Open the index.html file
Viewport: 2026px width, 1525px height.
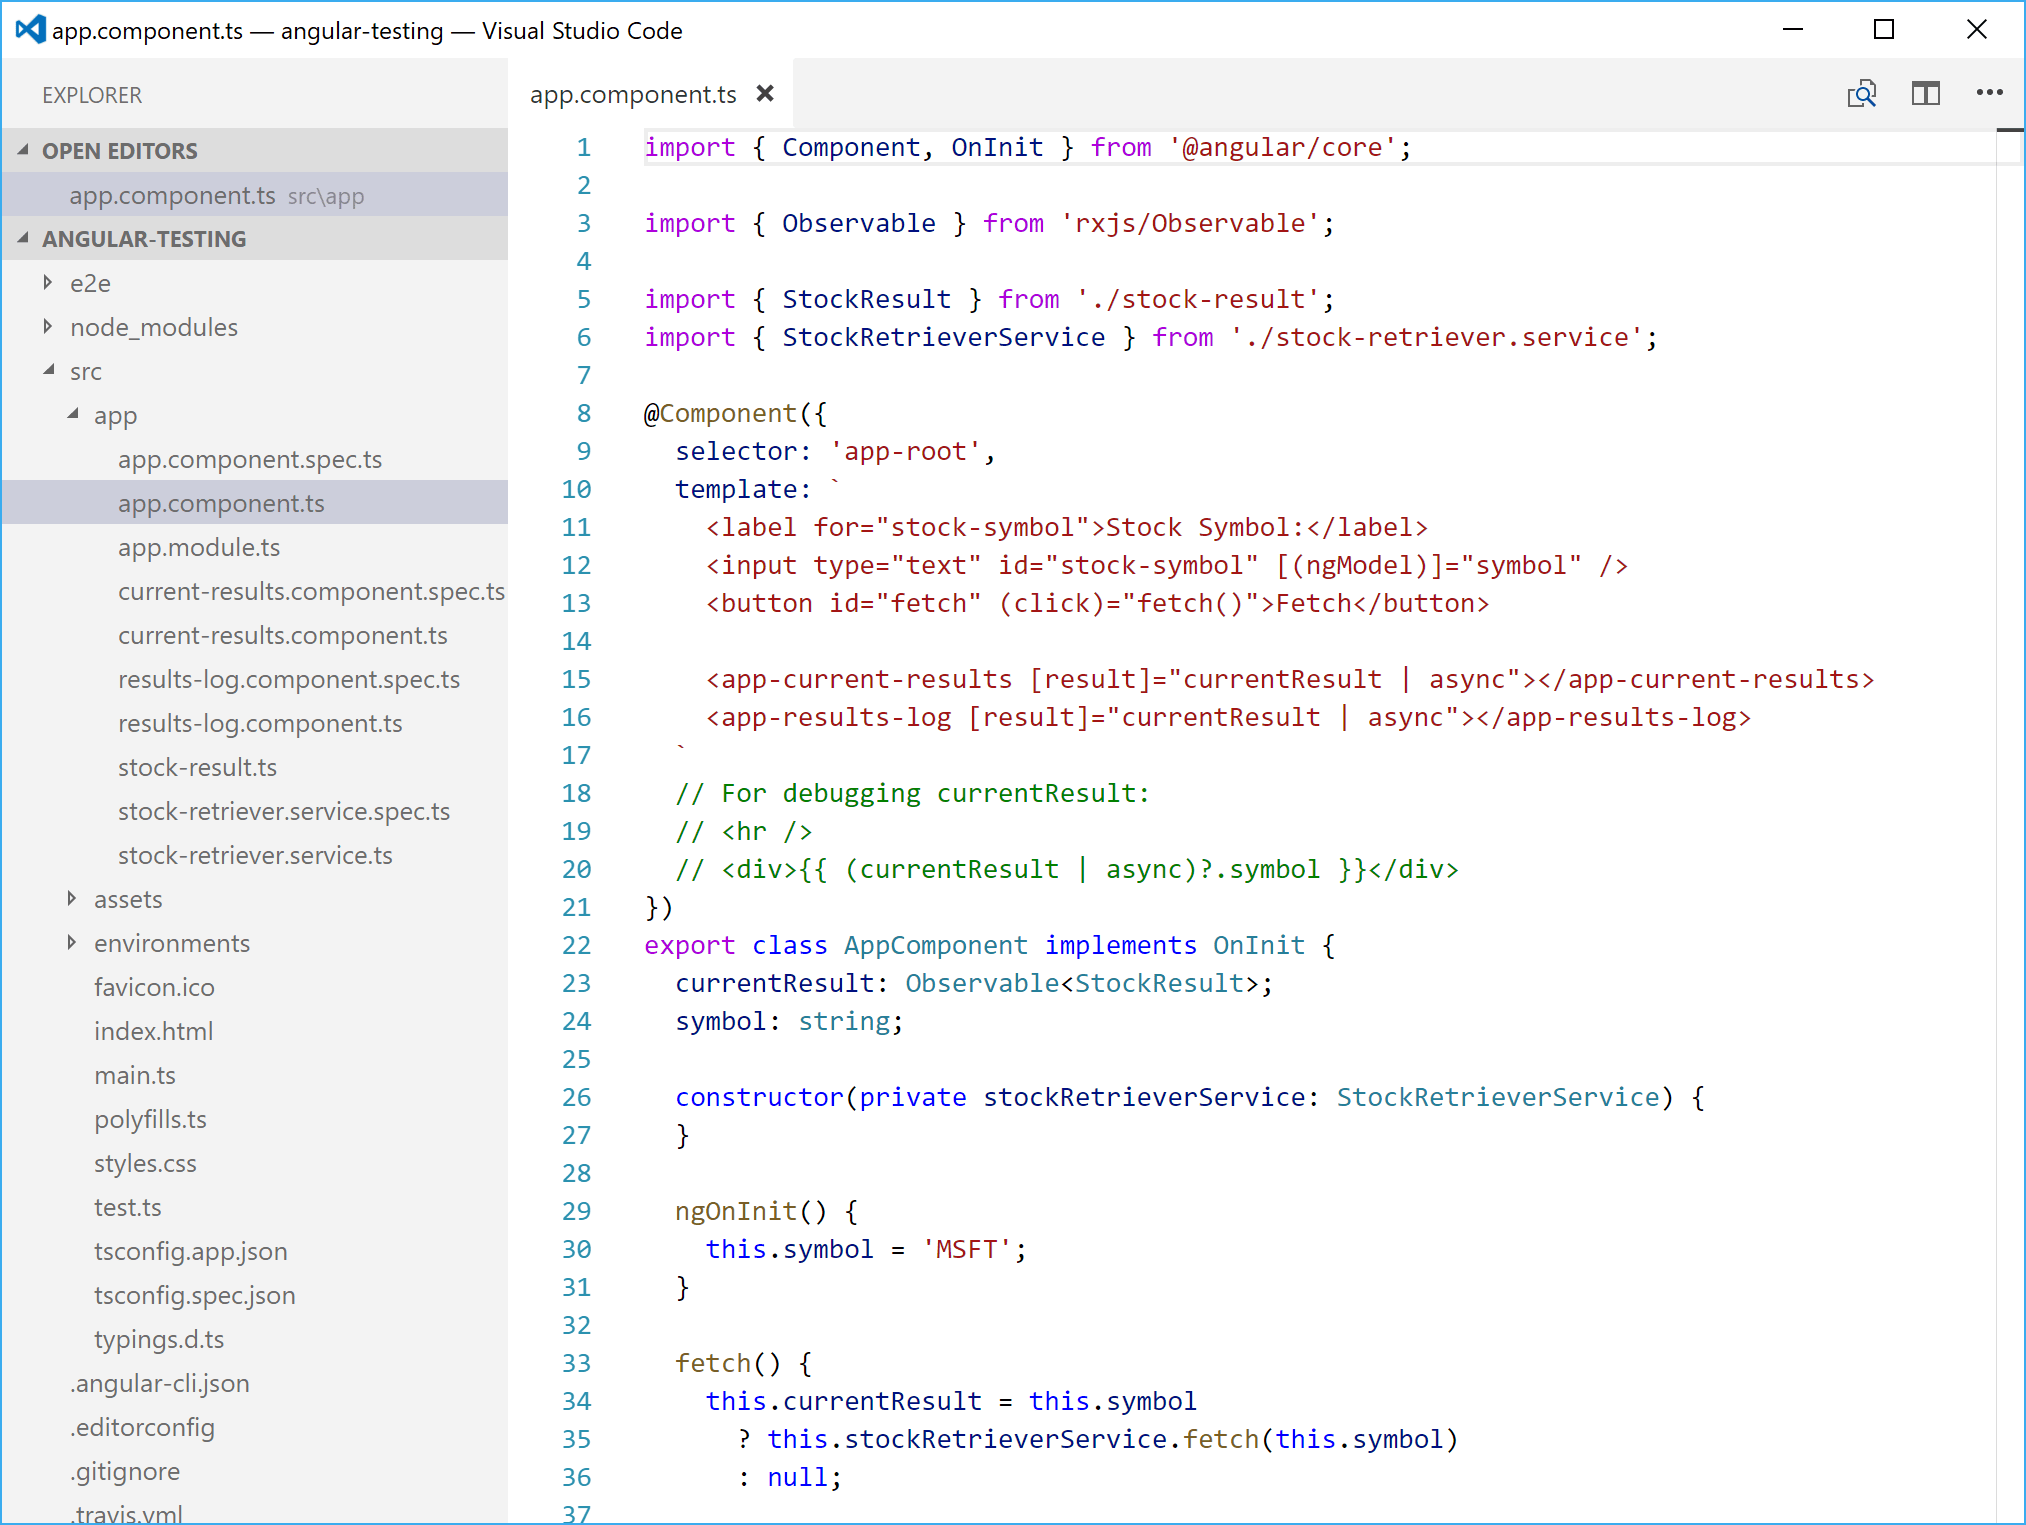click(153, 1031)
